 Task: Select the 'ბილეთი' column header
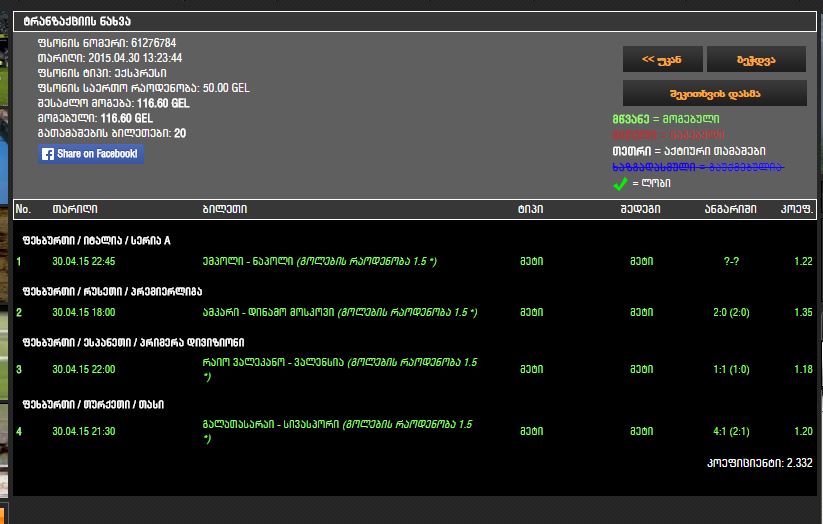225,209
